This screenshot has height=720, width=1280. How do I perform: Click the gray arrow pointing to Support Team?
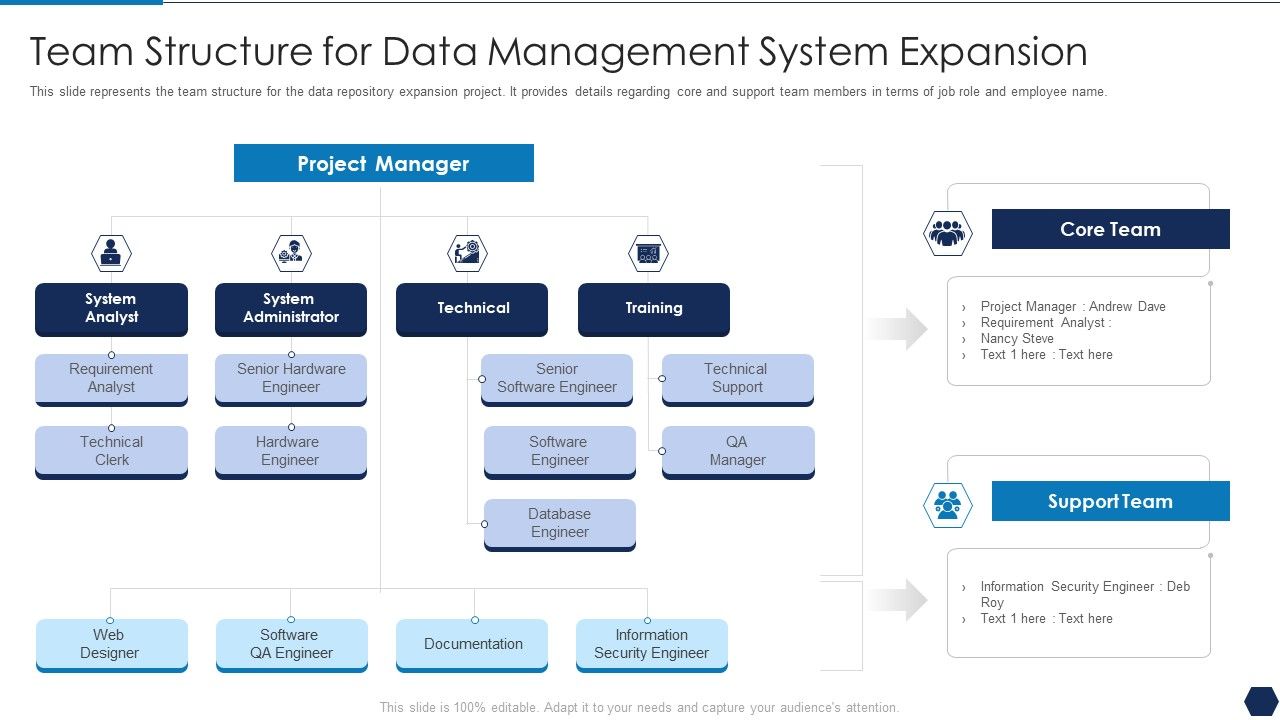tap(897, 600)
